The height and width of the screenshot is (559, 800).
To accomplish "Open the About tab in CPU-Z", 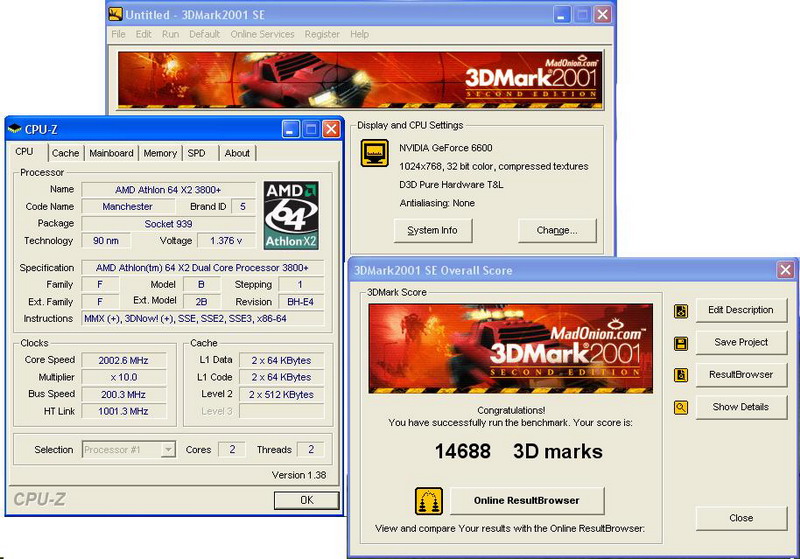I will pos(237,153).
